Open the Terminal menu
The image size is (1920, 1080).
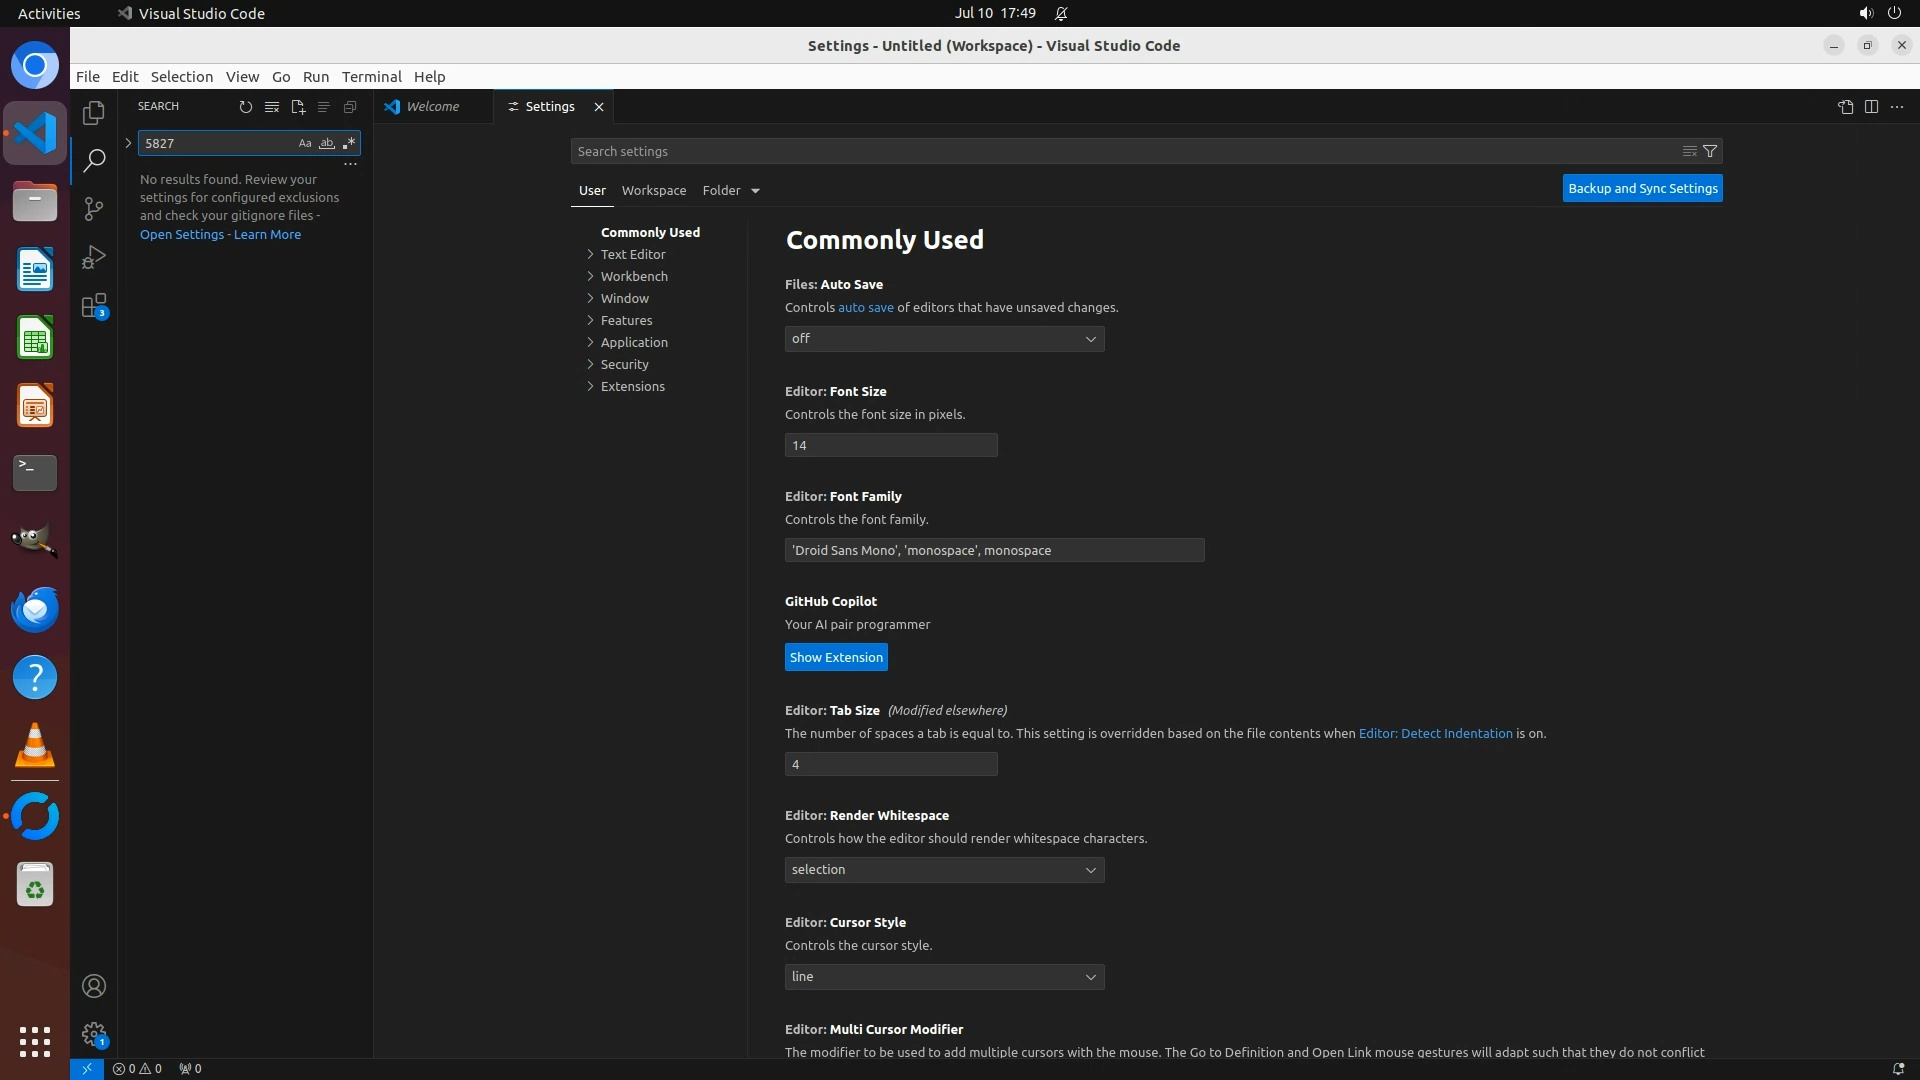[371, 77]
